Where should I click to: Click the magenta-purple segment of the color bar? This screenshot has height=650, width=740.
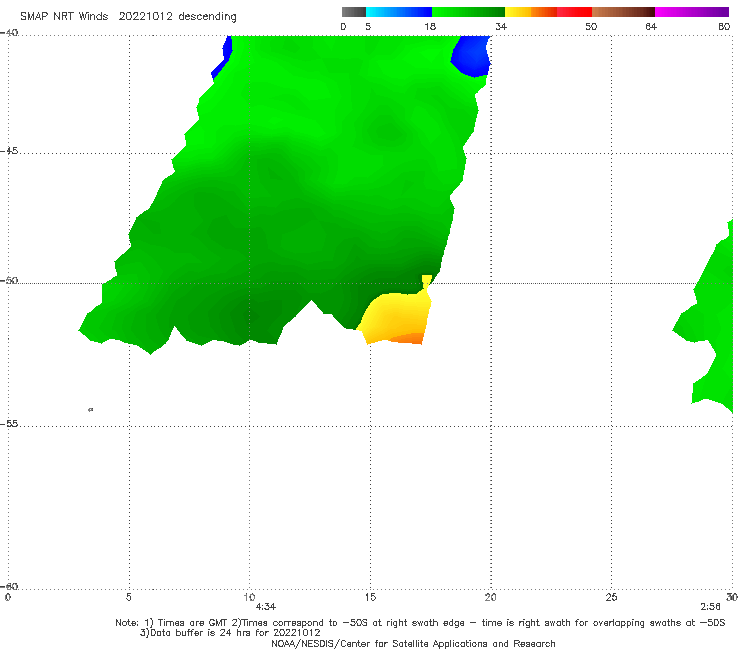point(692,12)
